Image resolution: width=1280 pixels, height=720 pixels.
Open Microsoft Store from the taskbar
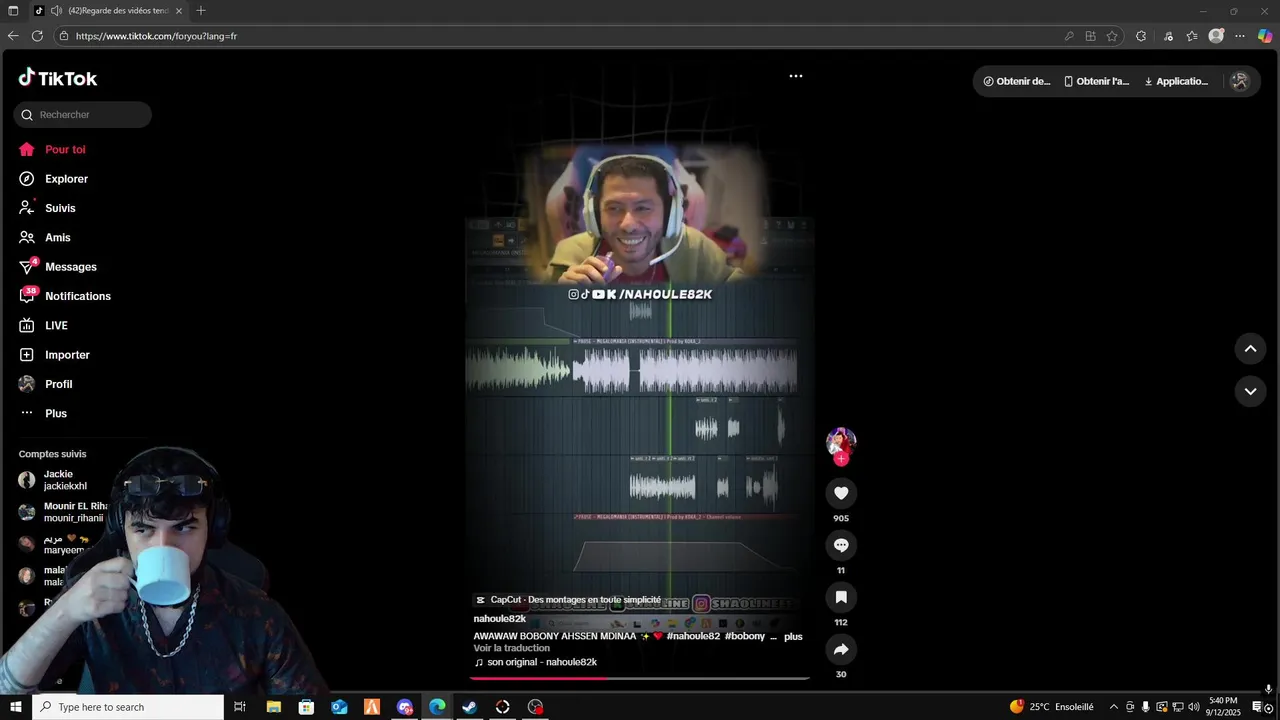(x=306, y=707)
